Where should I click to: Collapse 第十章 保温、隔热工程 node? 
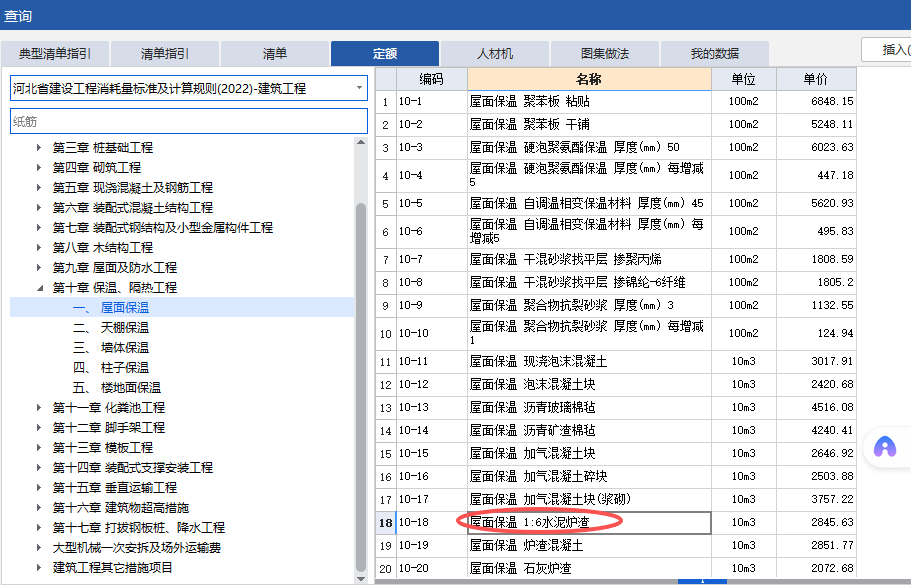[x=39, y=288]
